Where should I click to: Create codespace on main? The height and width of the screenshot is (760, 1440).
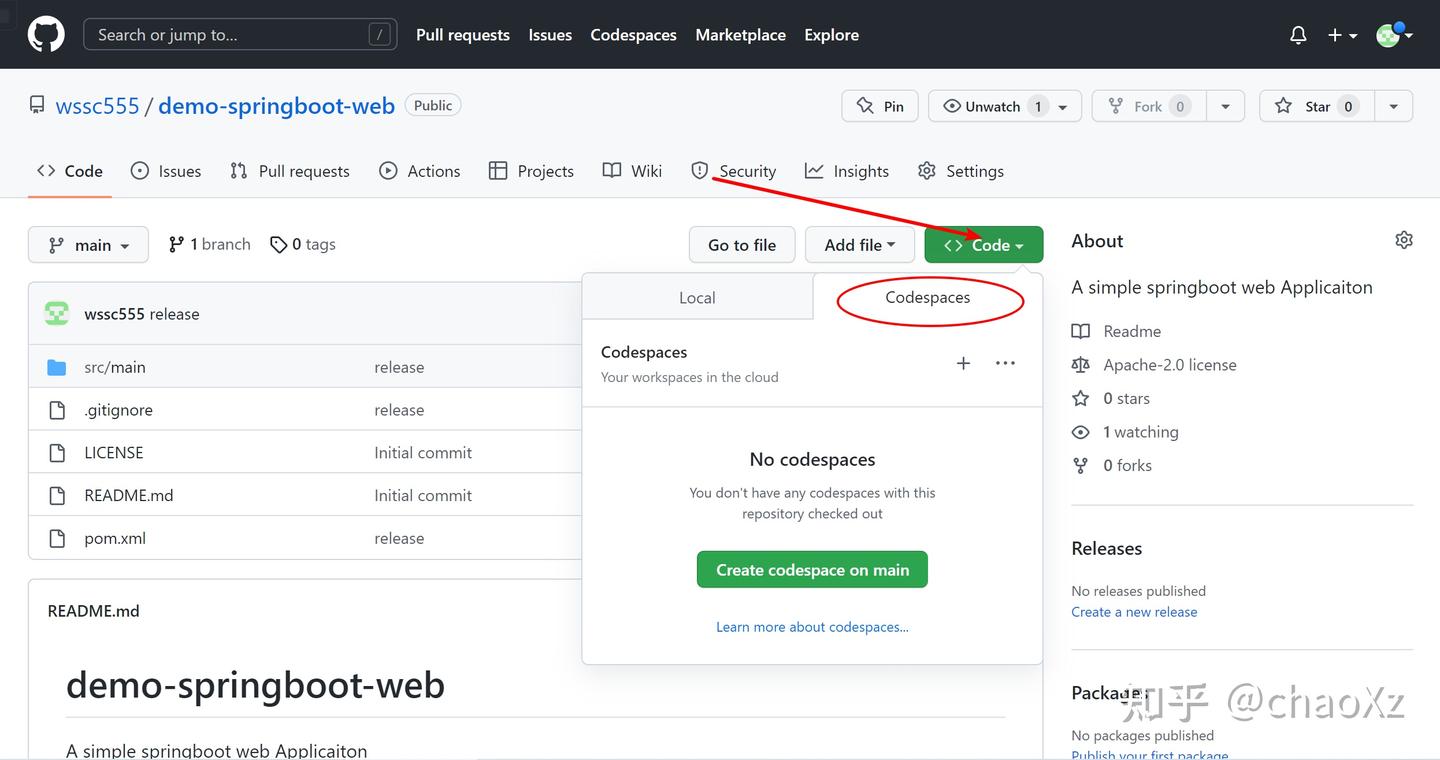tap(811, 569)
